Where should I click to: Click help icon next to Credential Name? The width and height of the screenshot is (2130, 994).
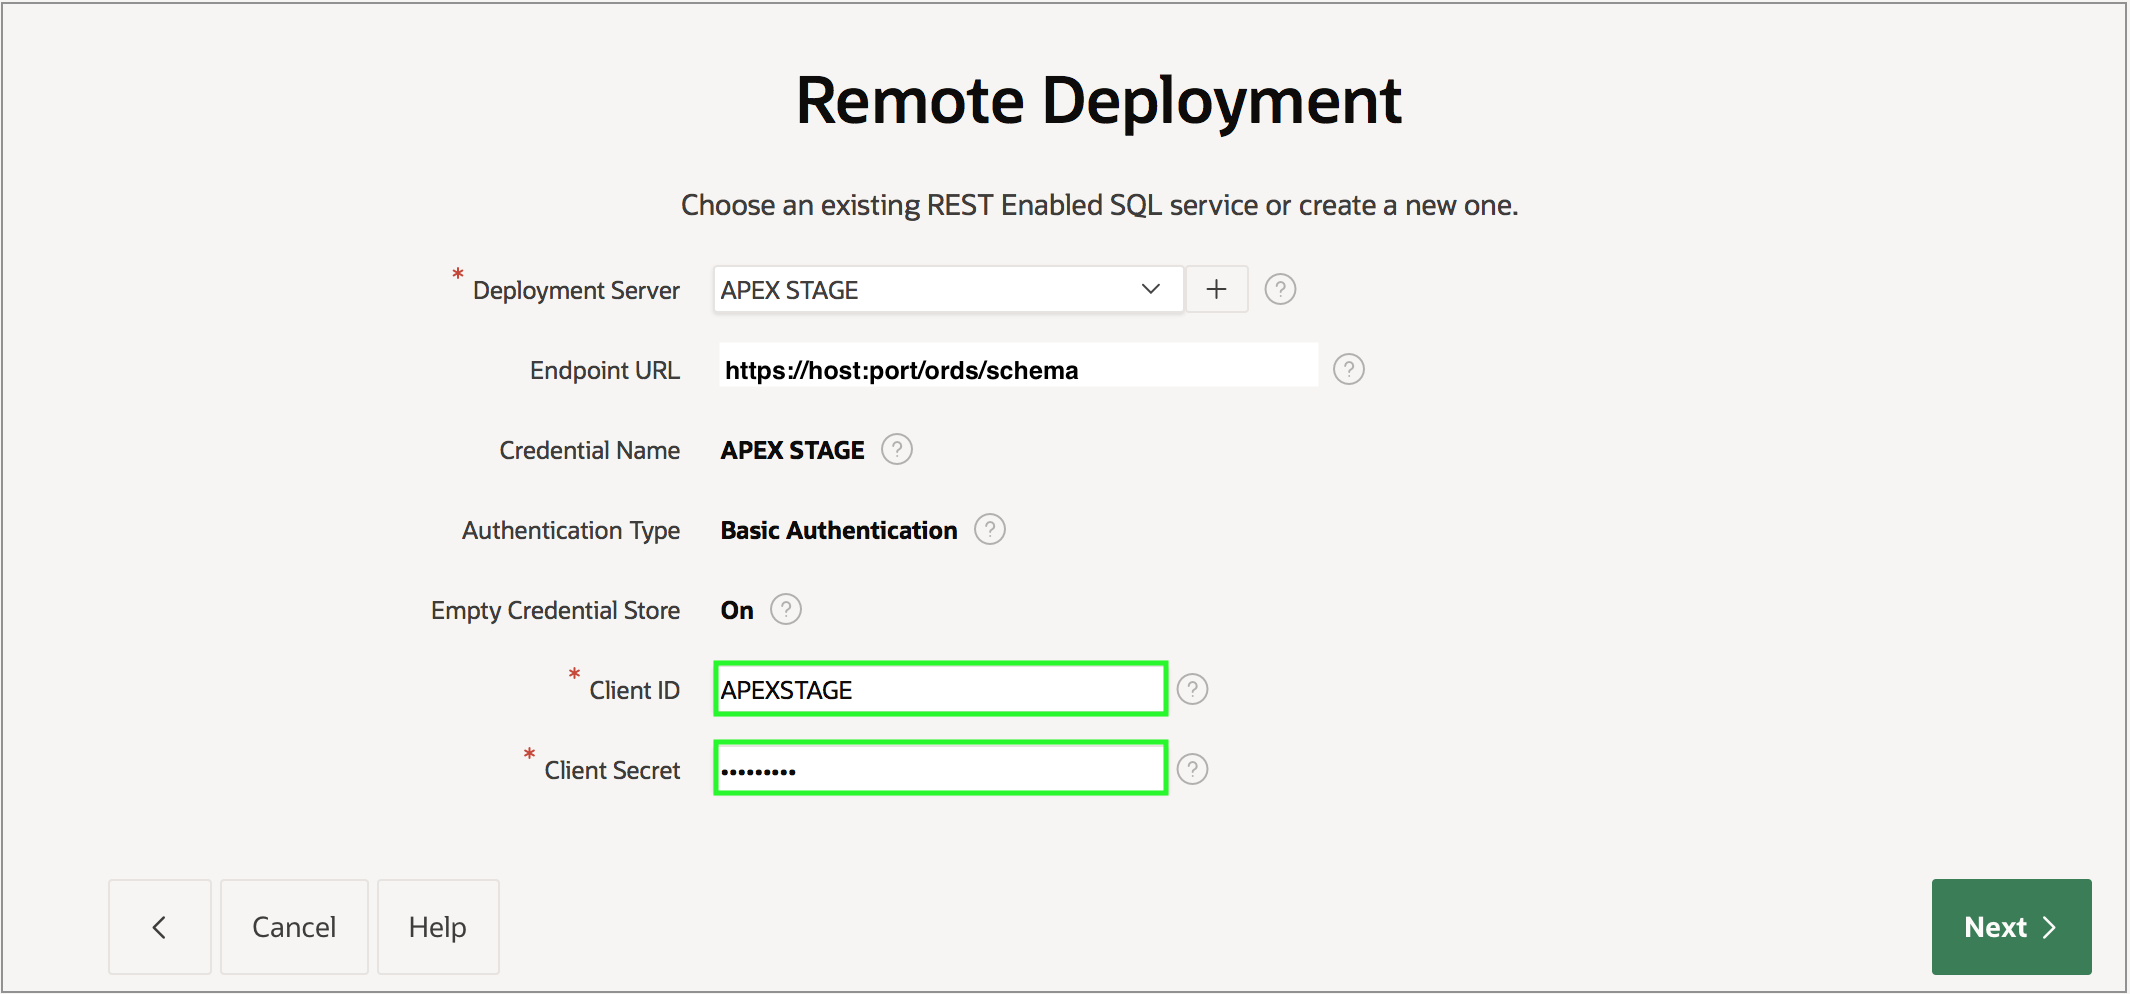[x=897, y=450]
